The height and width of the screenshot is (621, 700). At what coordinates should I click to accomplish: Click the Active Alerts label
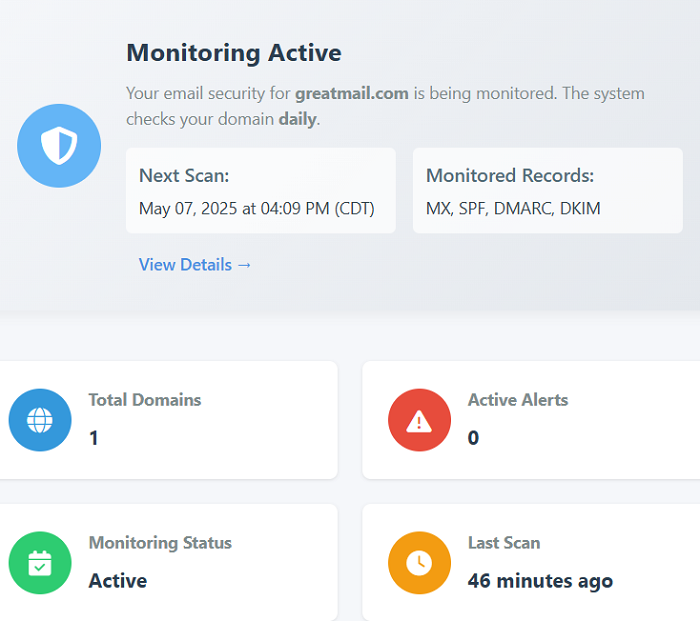(x=518, y=400)
